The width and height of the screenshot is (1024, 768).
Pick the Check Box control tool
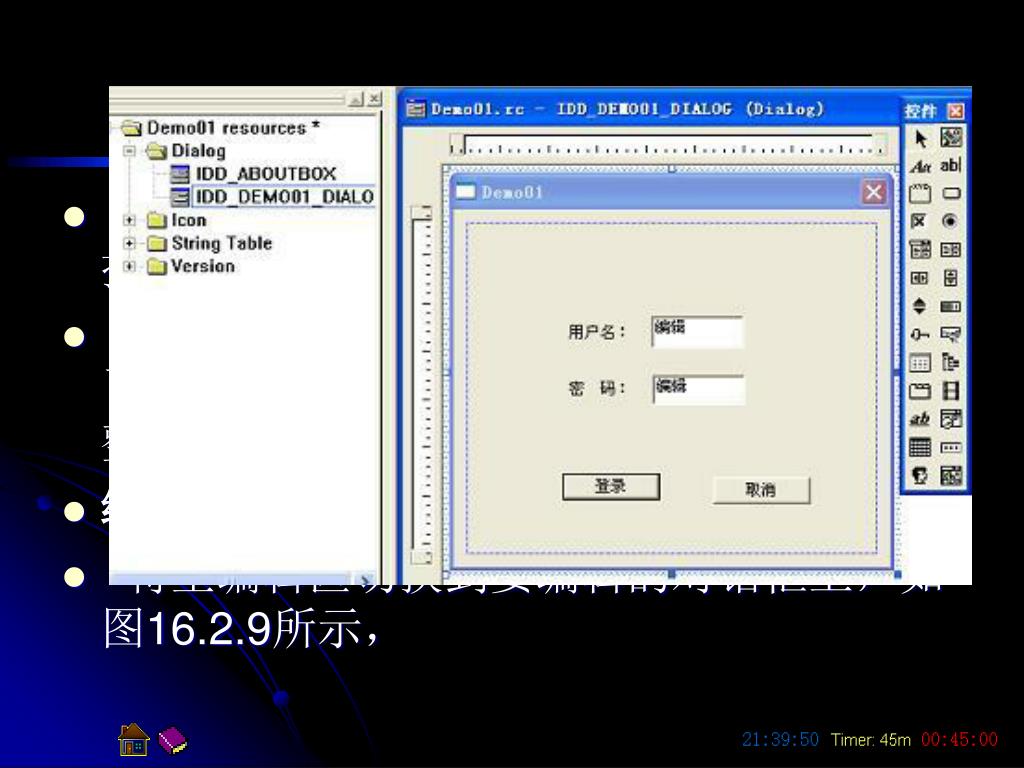(x=920, y=221)
